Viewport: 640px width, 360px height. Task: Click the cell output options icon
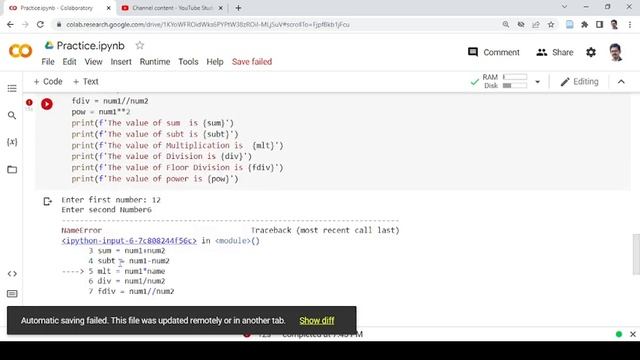pyautogui.click(x=47, y=201)
